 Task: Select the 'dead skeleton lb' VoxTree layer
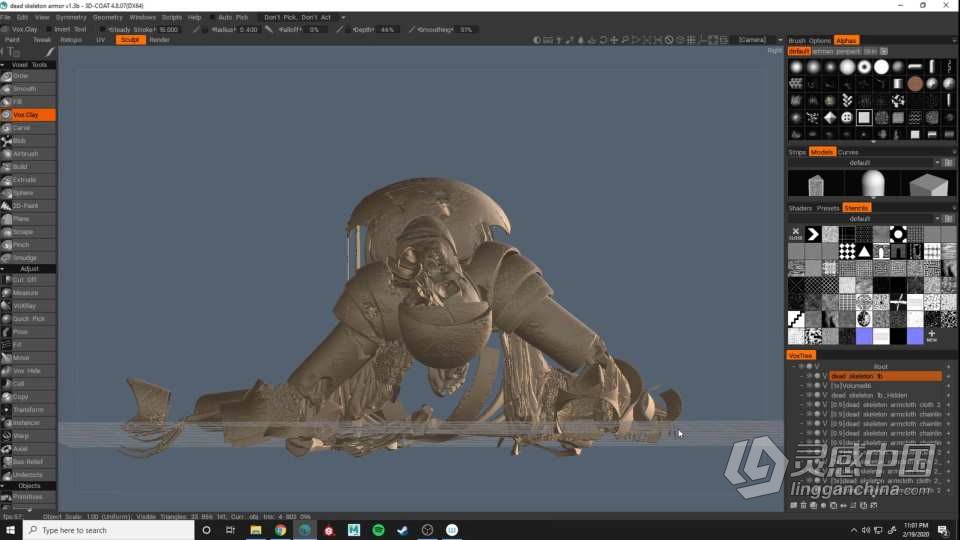[885, 376]
